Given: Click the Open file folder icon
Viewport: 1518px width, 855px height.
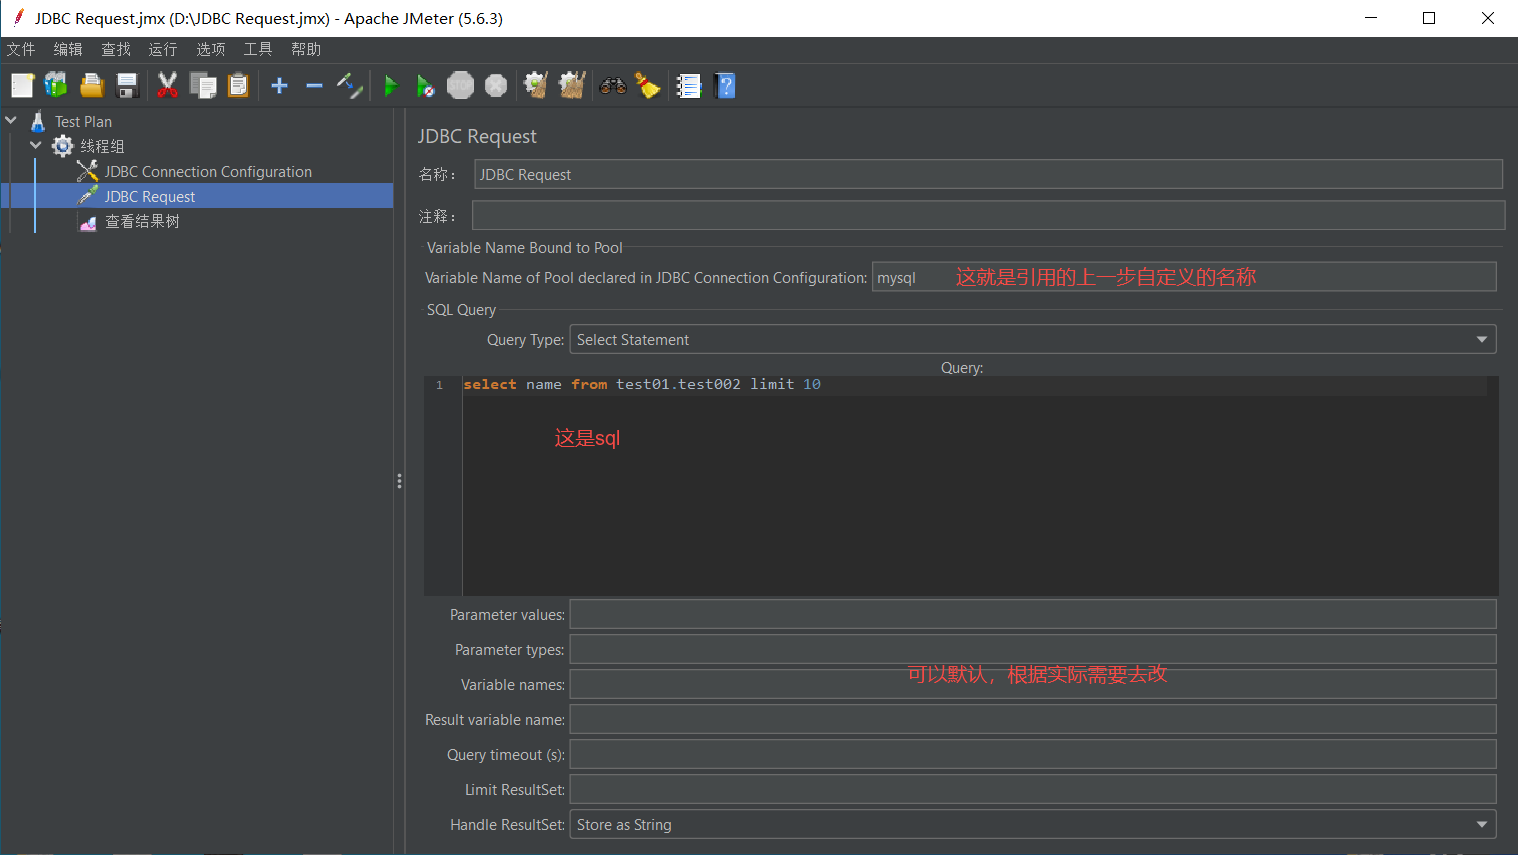Looking at the screenshot, I should point(92,86).
